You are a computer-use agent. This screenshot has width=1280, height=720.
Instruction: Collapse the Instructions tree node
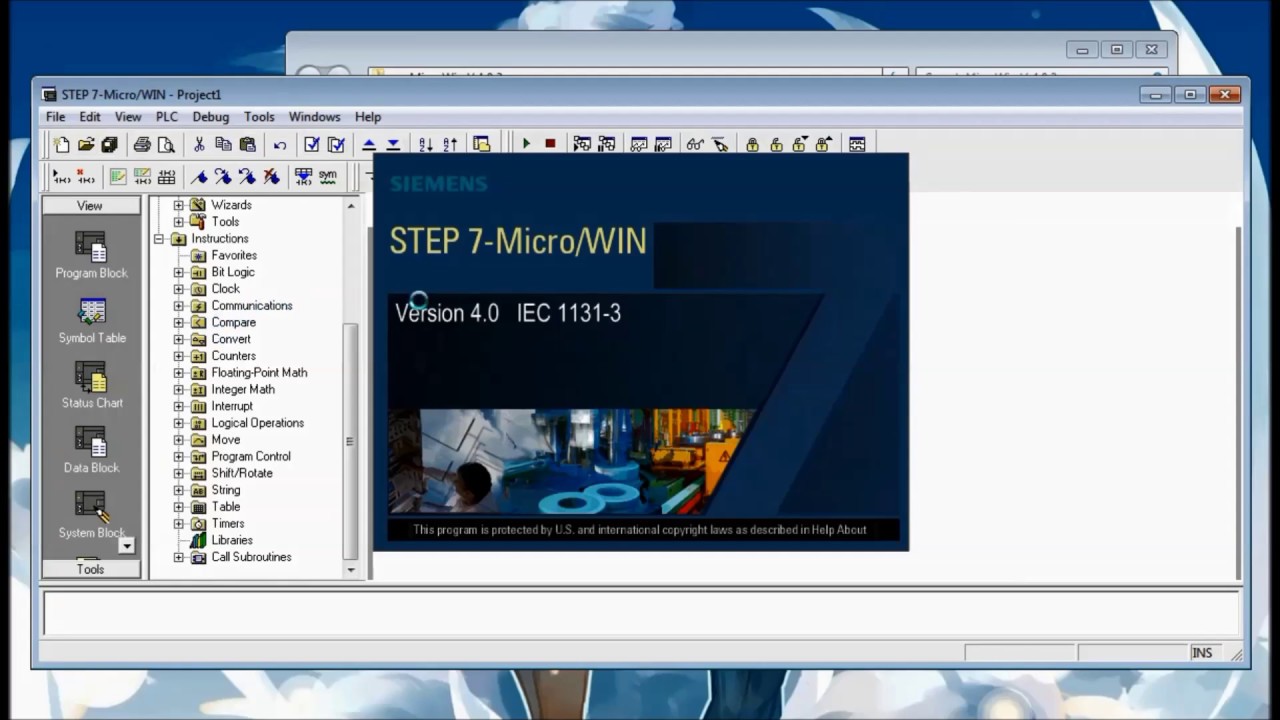[x=159, y=239]
